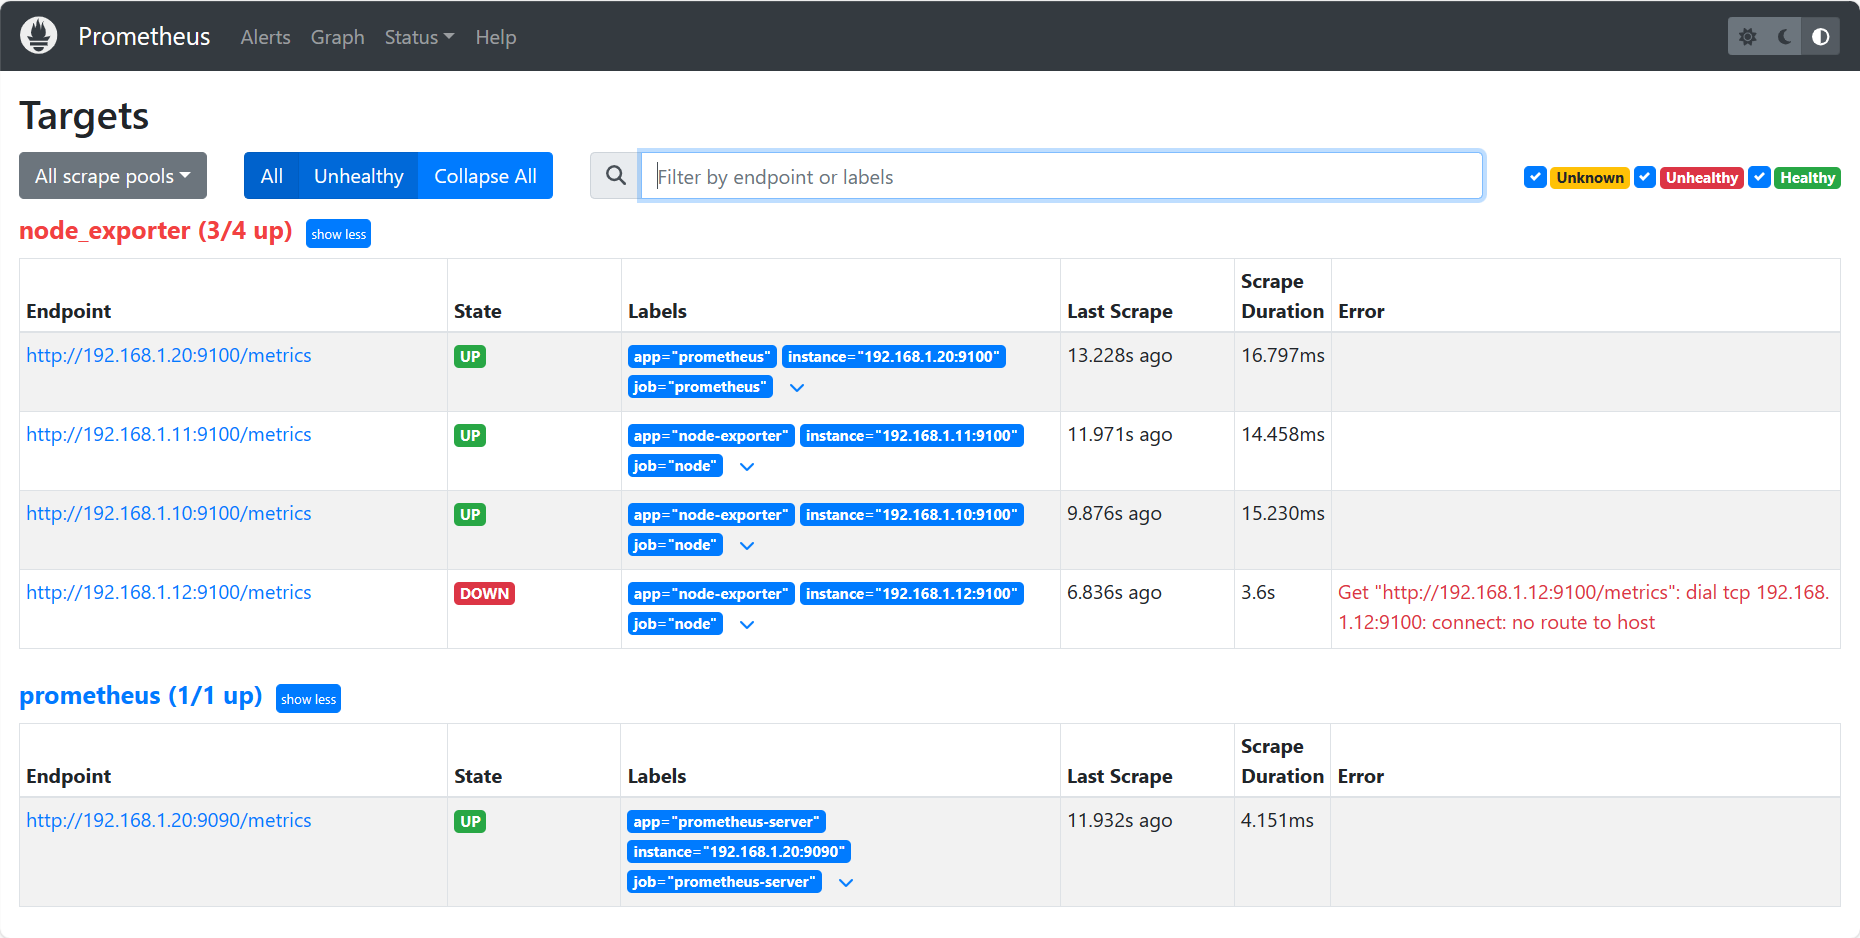Click the DOWN state badge
This screenshot has width=1860, height=938.
click(484, 593)
